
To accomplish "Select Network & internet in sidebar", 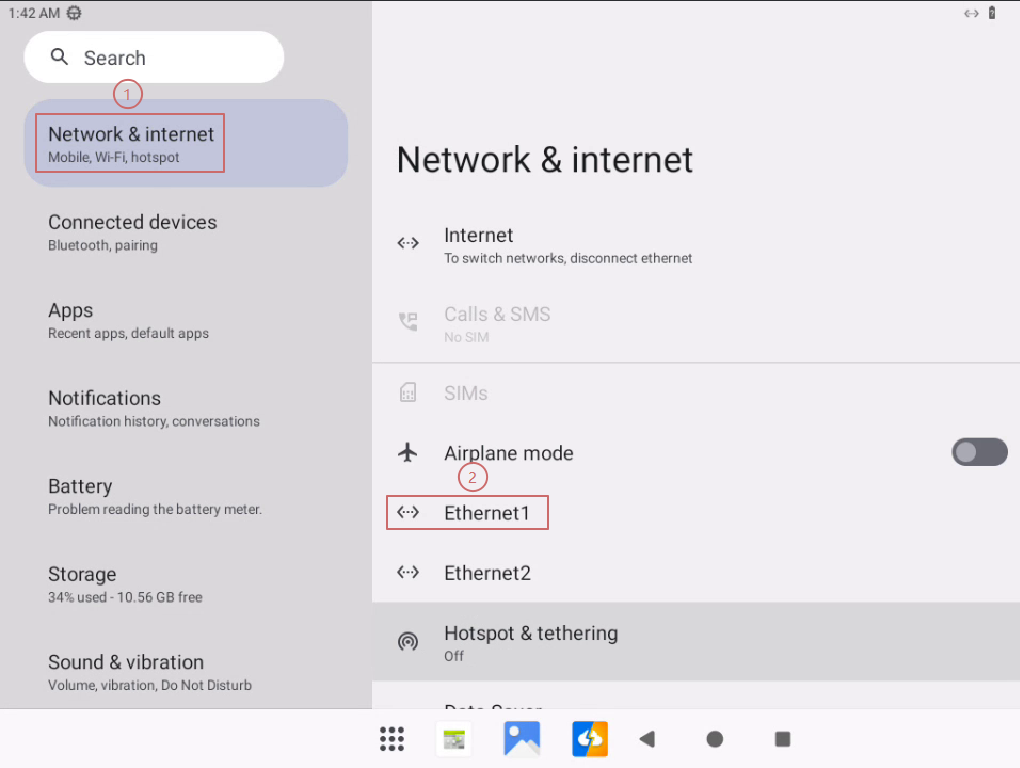I will tap(131, 144).
